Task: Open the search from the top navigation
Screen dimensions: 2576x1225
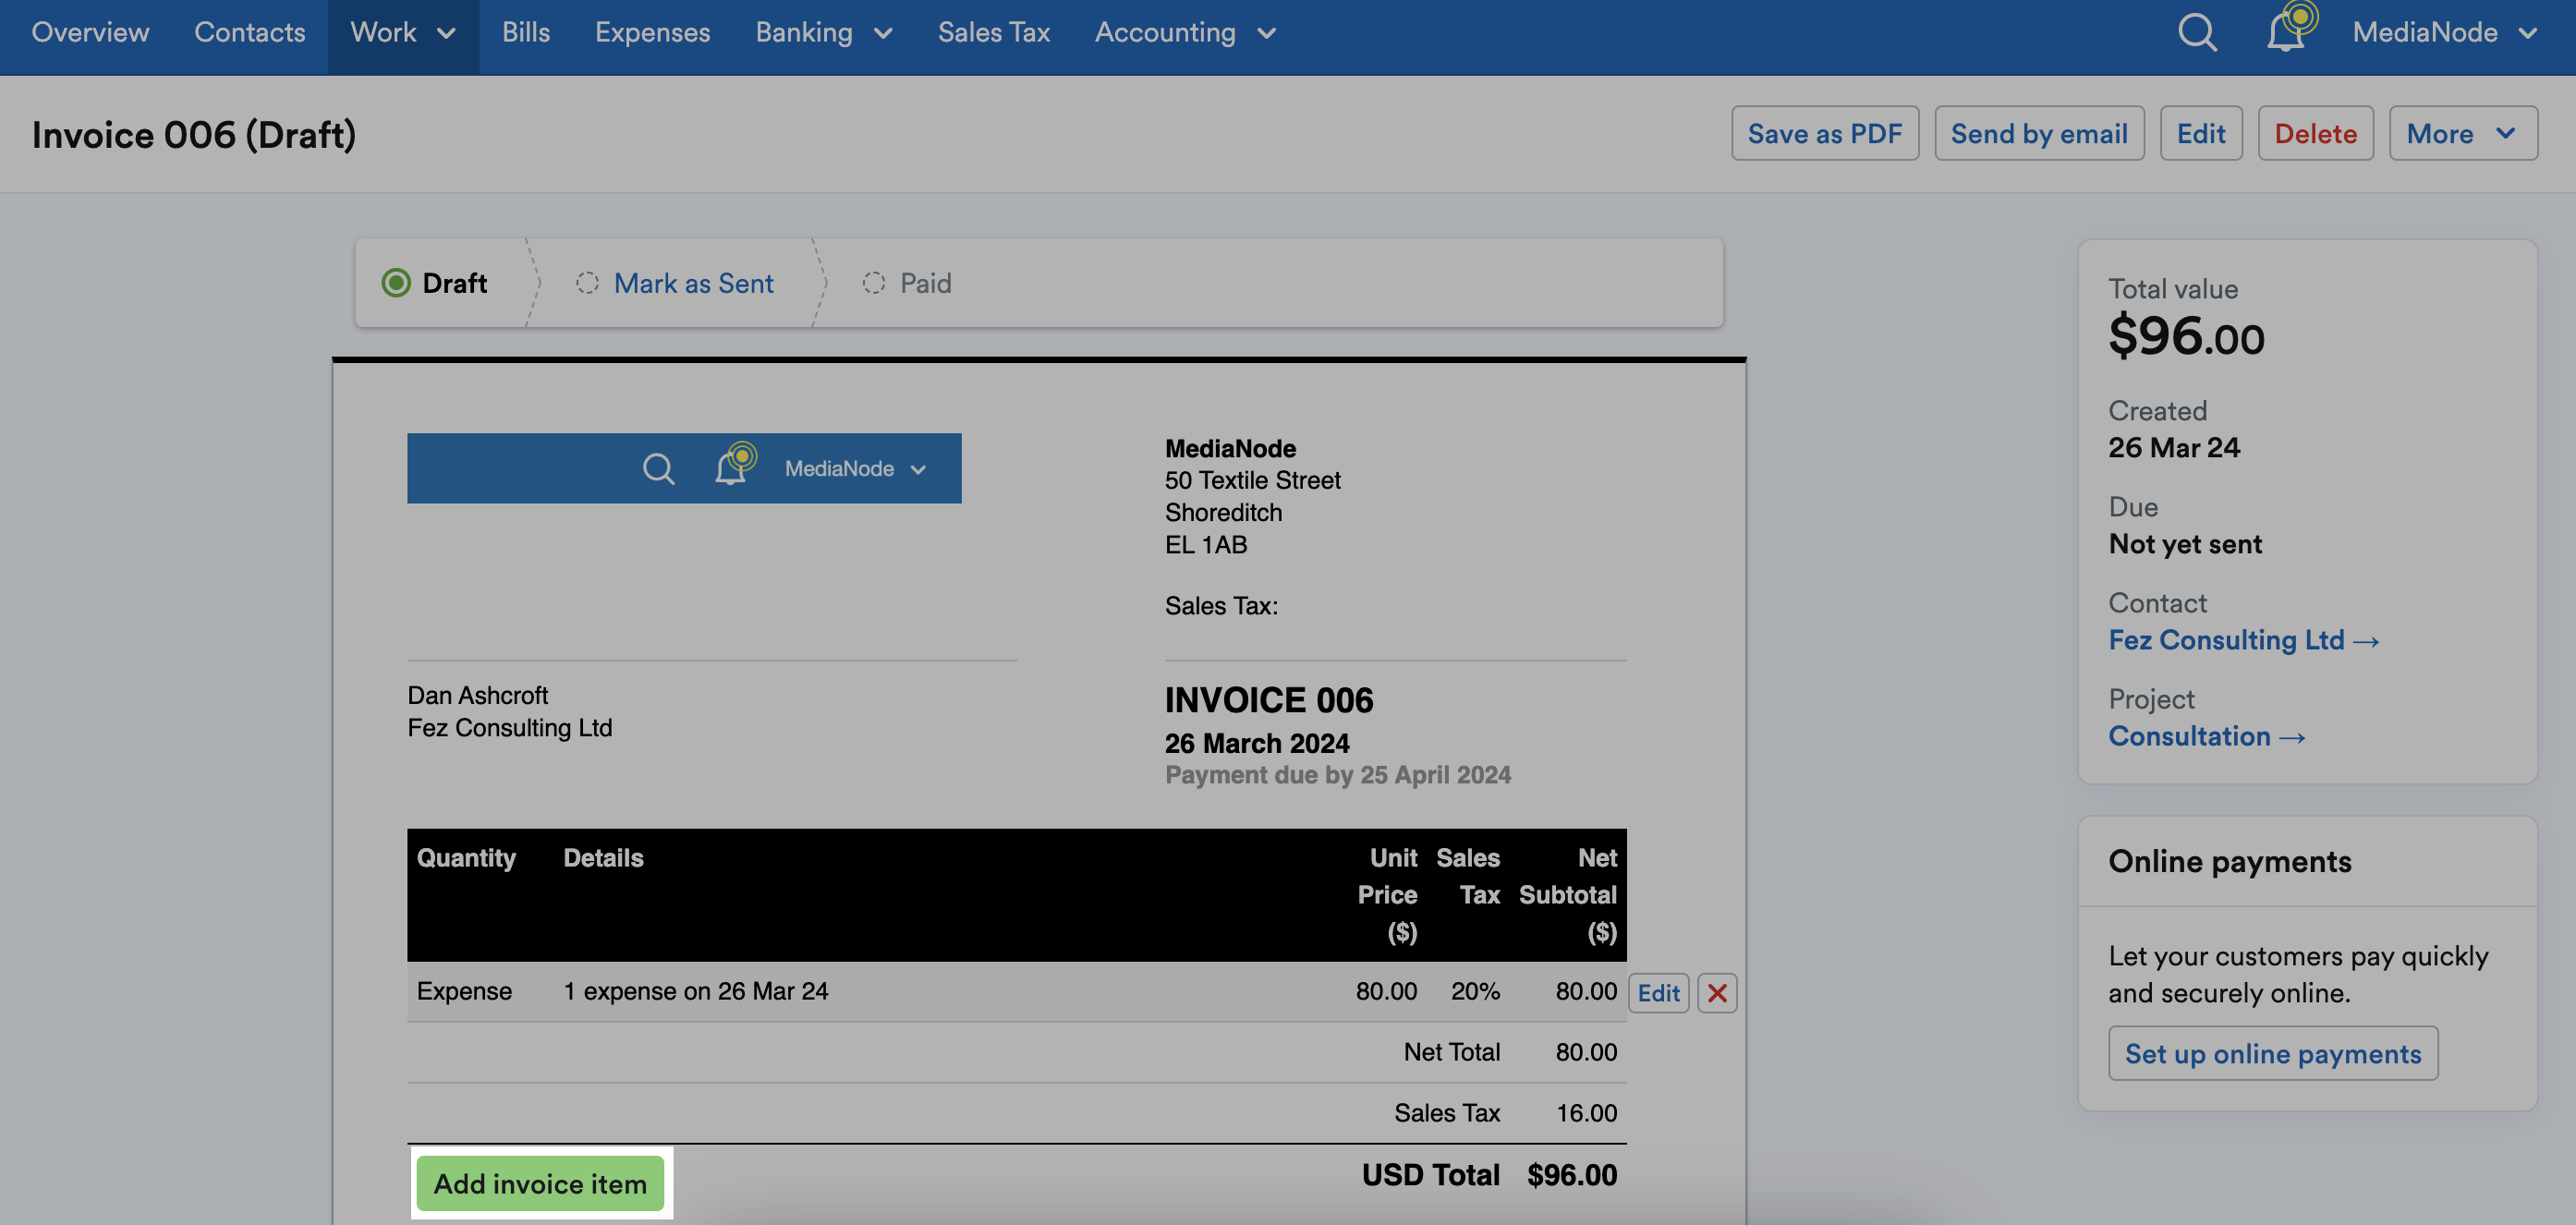Action: coord(2197,32)
